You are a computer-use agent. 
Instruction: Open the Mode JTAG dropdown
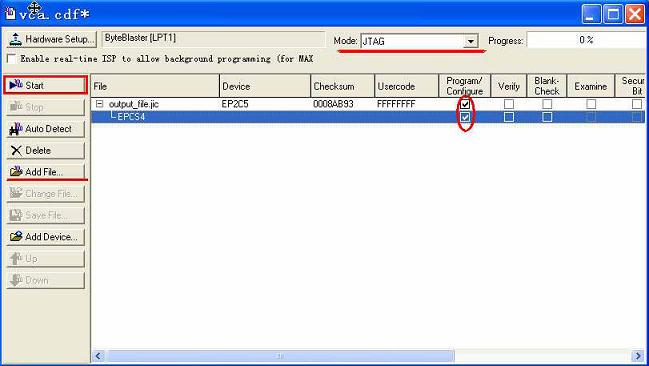tap(470, 41)
